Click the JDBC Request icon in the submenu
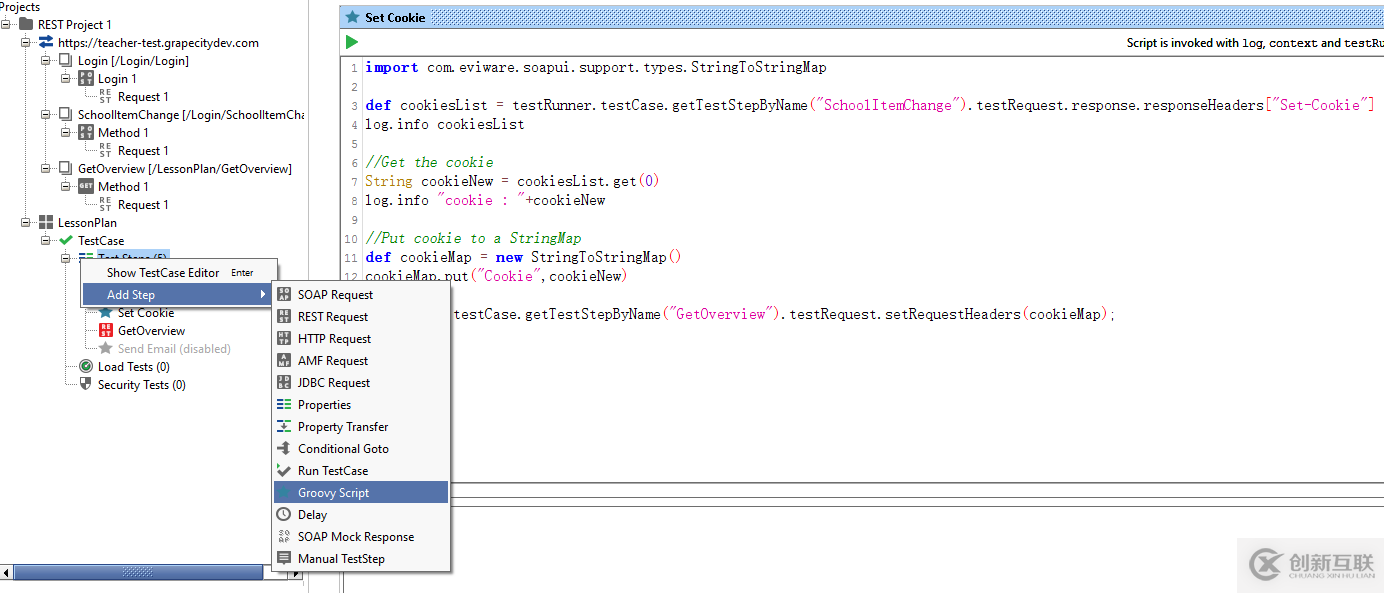 tap(284, 382)
